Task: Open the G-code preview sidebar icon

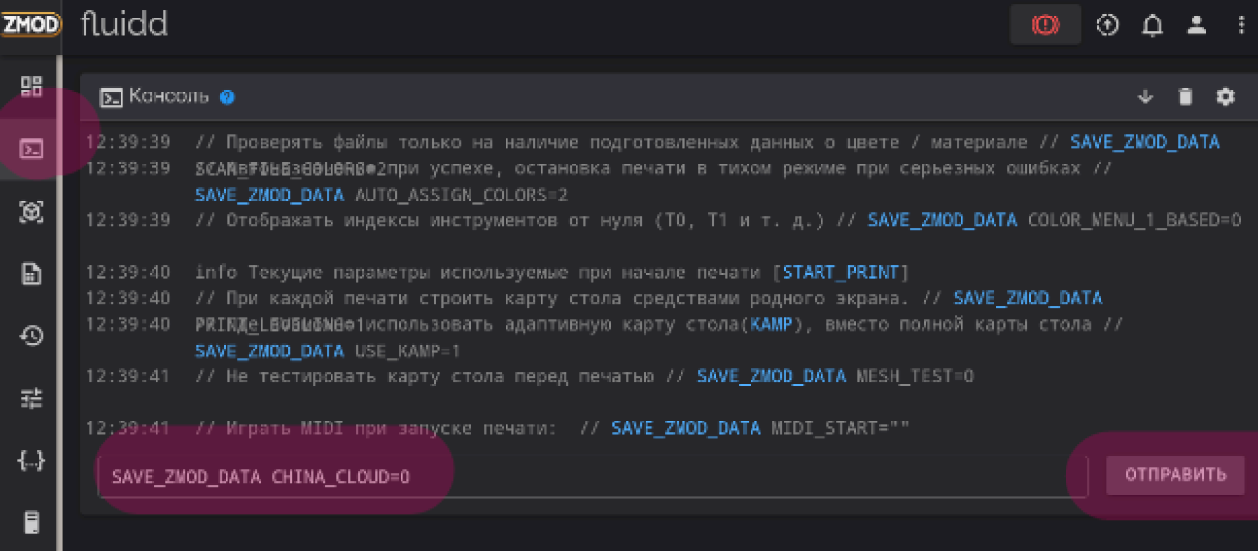Action: (31, 212)
